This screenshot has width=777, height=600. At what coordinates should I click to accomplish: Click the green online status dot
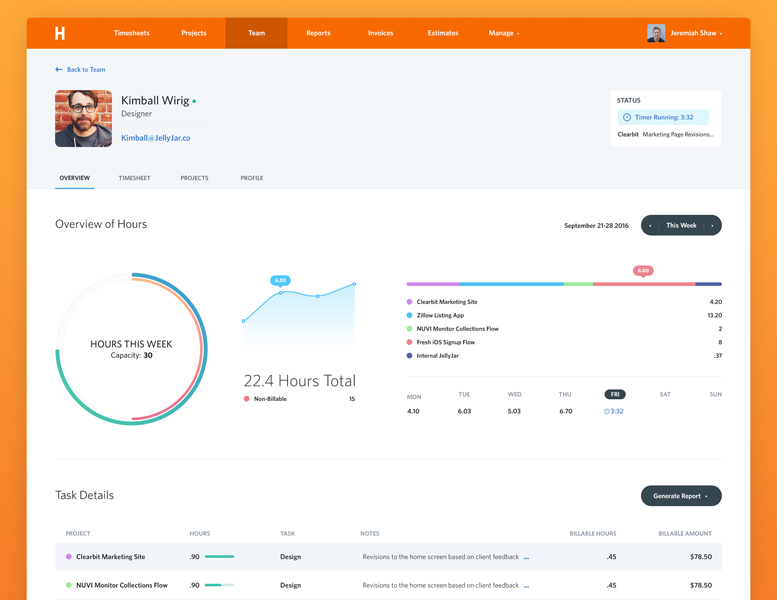tap(194, 101)
